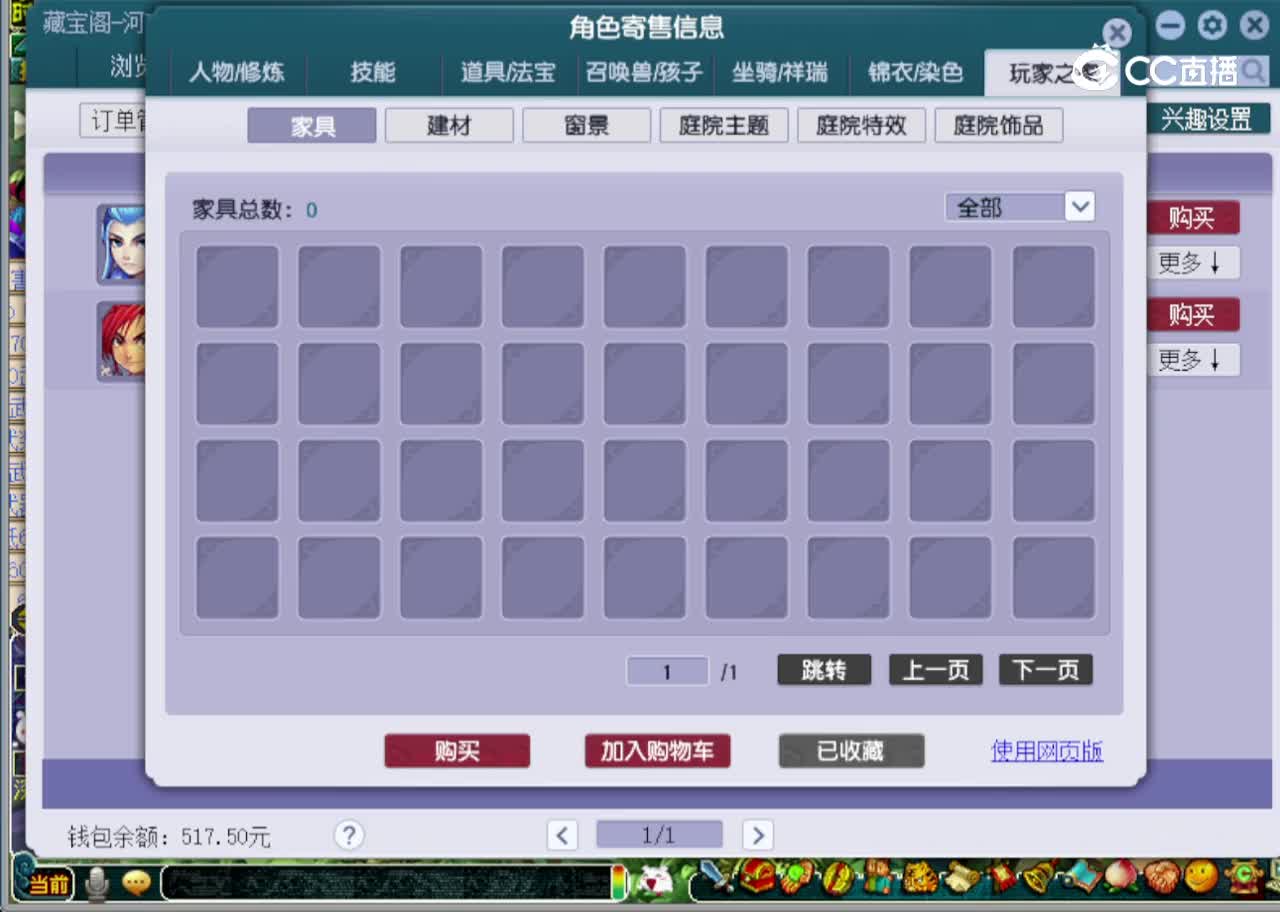Open the CC直播 search magnifier icon
Image resolution: width=1280 pixels, height=912 pixels.
(x=1250, y=73)
